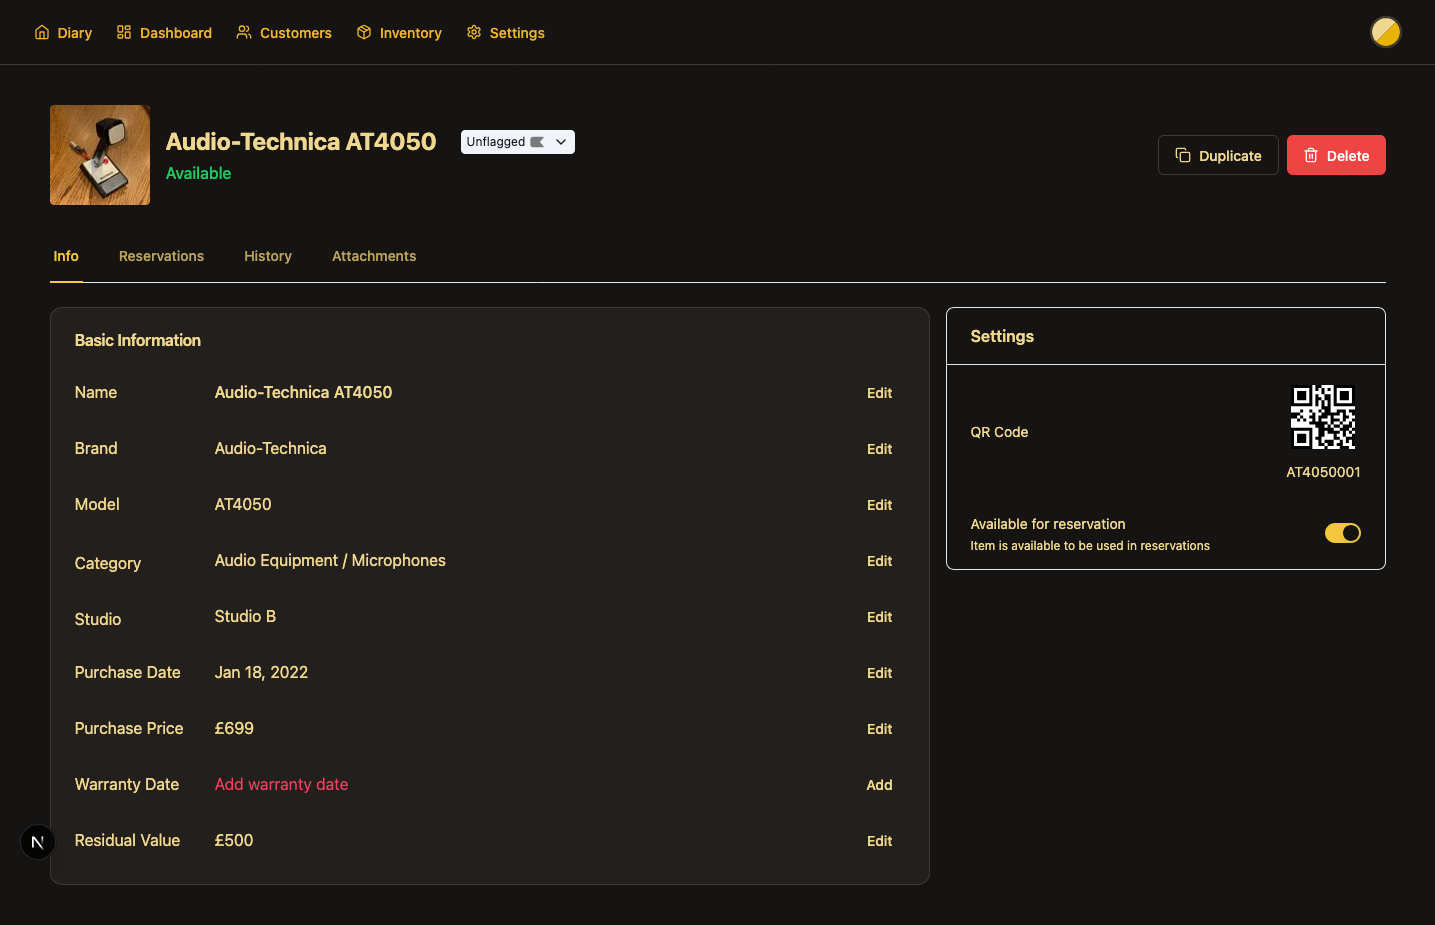1435x925 pixels.
Task: Switch to the Reservations tab
Action: [x=161, y=256]
